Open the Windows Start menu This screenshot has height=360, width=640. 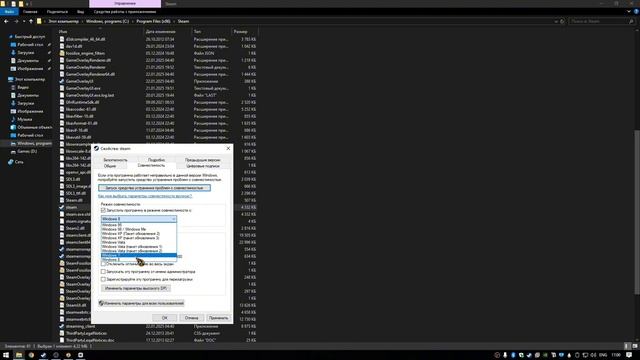click(x=6, y=355)
